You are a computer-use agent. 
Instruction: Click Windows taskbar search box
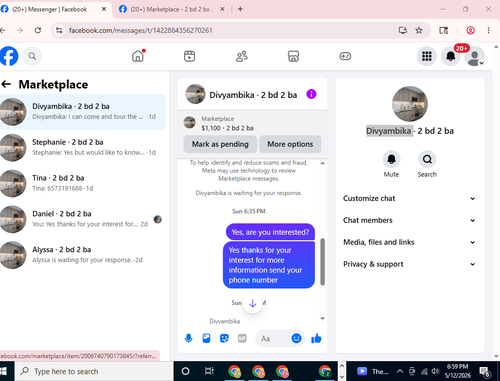tap(93, 371)
